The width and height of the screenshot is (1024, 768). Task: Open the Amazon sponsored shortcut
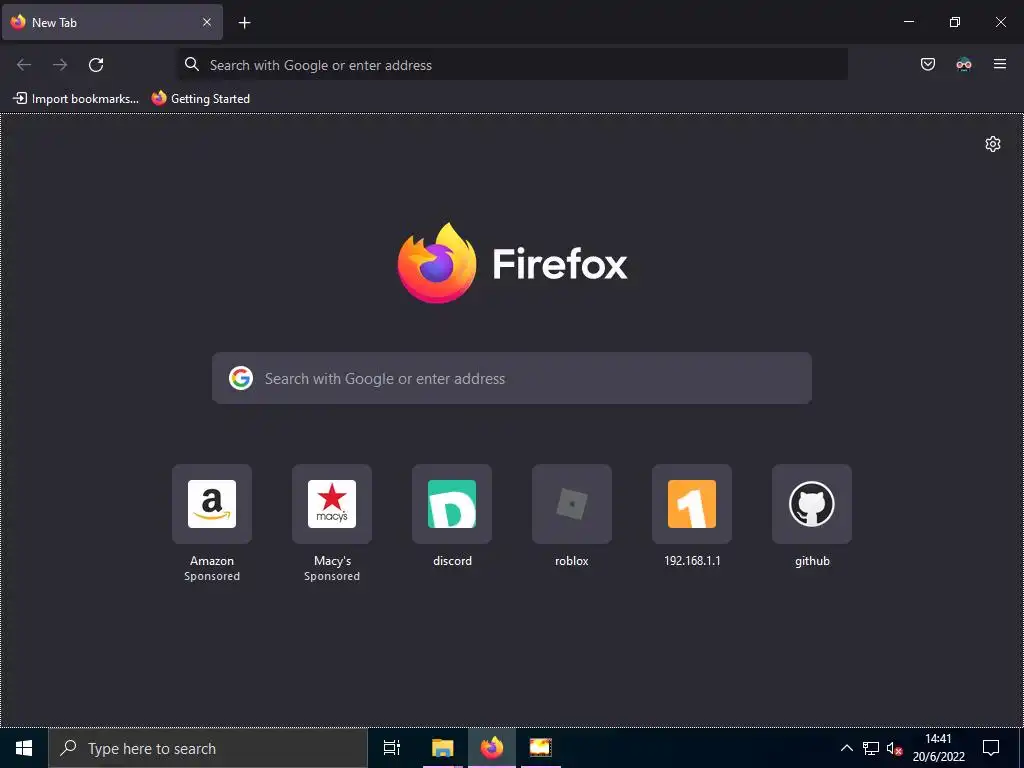tap(212, 504)
